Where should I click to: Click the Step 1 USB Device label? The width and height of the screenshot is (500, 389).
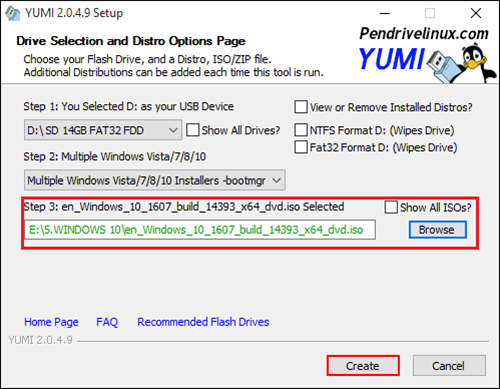(128, 107)
